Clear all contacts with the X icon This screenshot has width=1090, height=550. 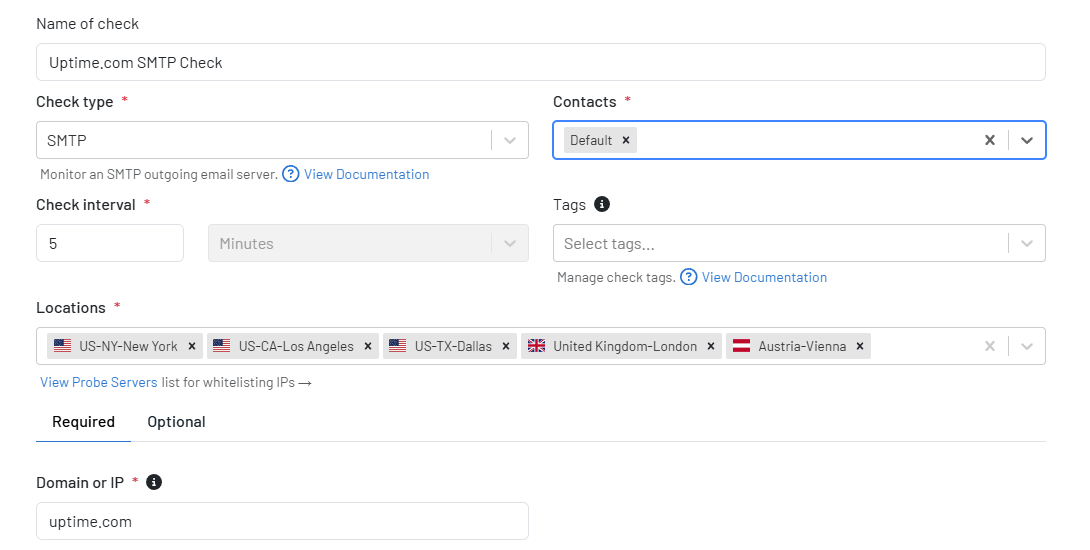coord(990,140)
